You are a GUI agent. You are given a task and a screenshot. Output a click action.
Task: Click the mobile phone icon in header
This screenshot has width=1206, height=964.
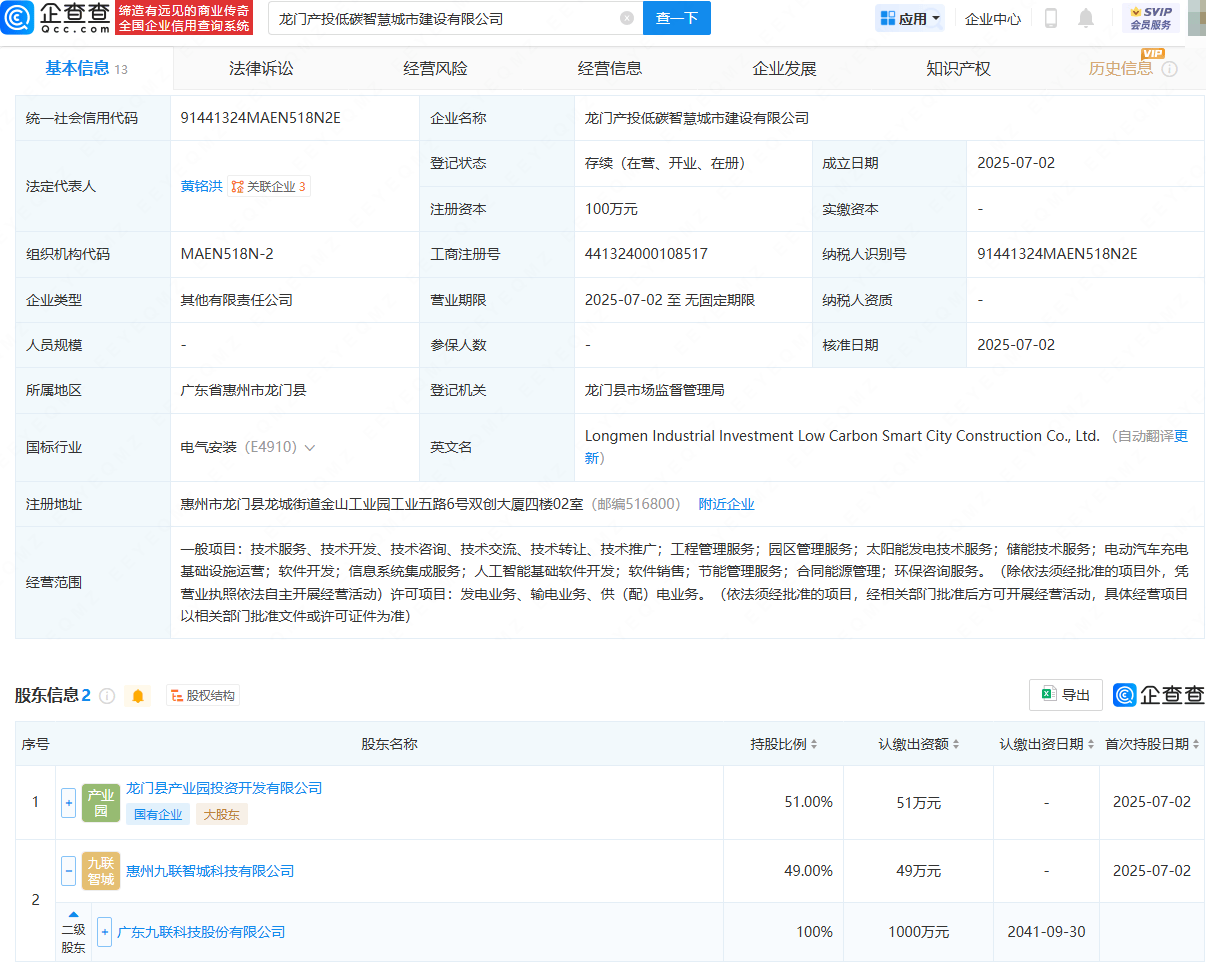(1051, 18)
